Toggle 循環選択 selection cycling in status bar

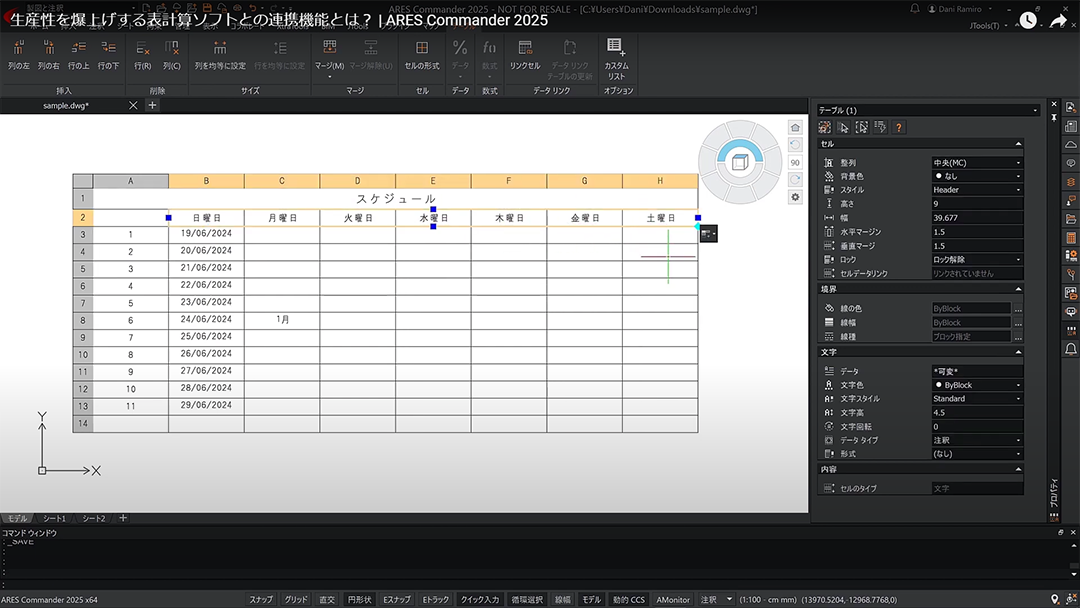527,600
